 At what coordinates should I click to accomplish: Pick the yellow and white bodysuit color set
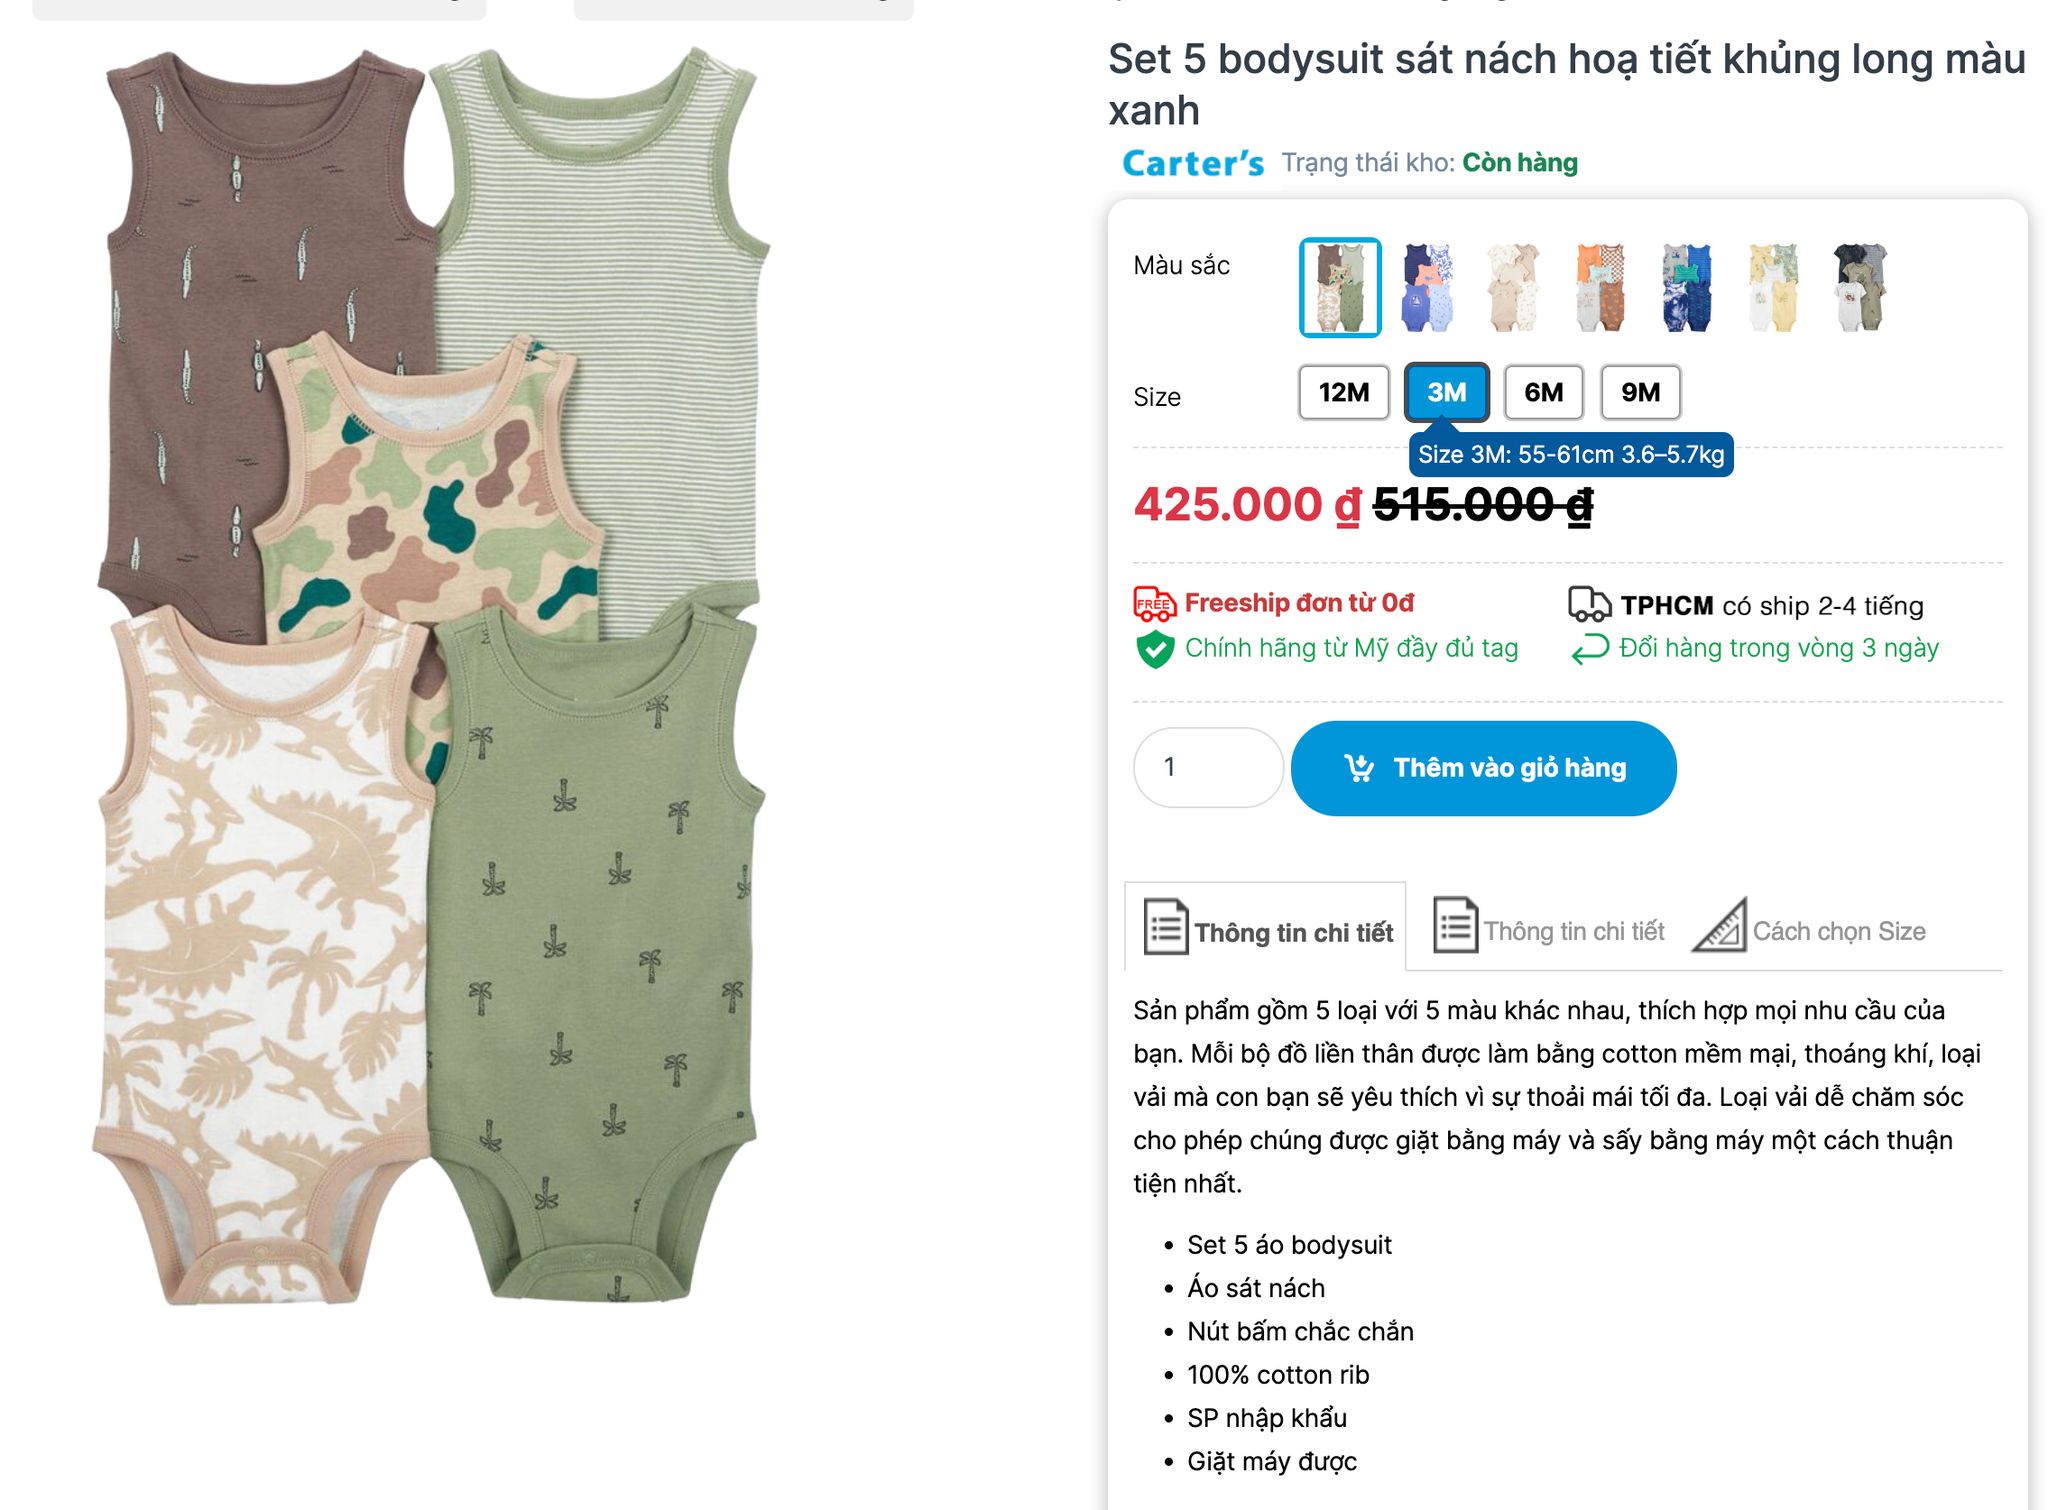coord(1773,287)
